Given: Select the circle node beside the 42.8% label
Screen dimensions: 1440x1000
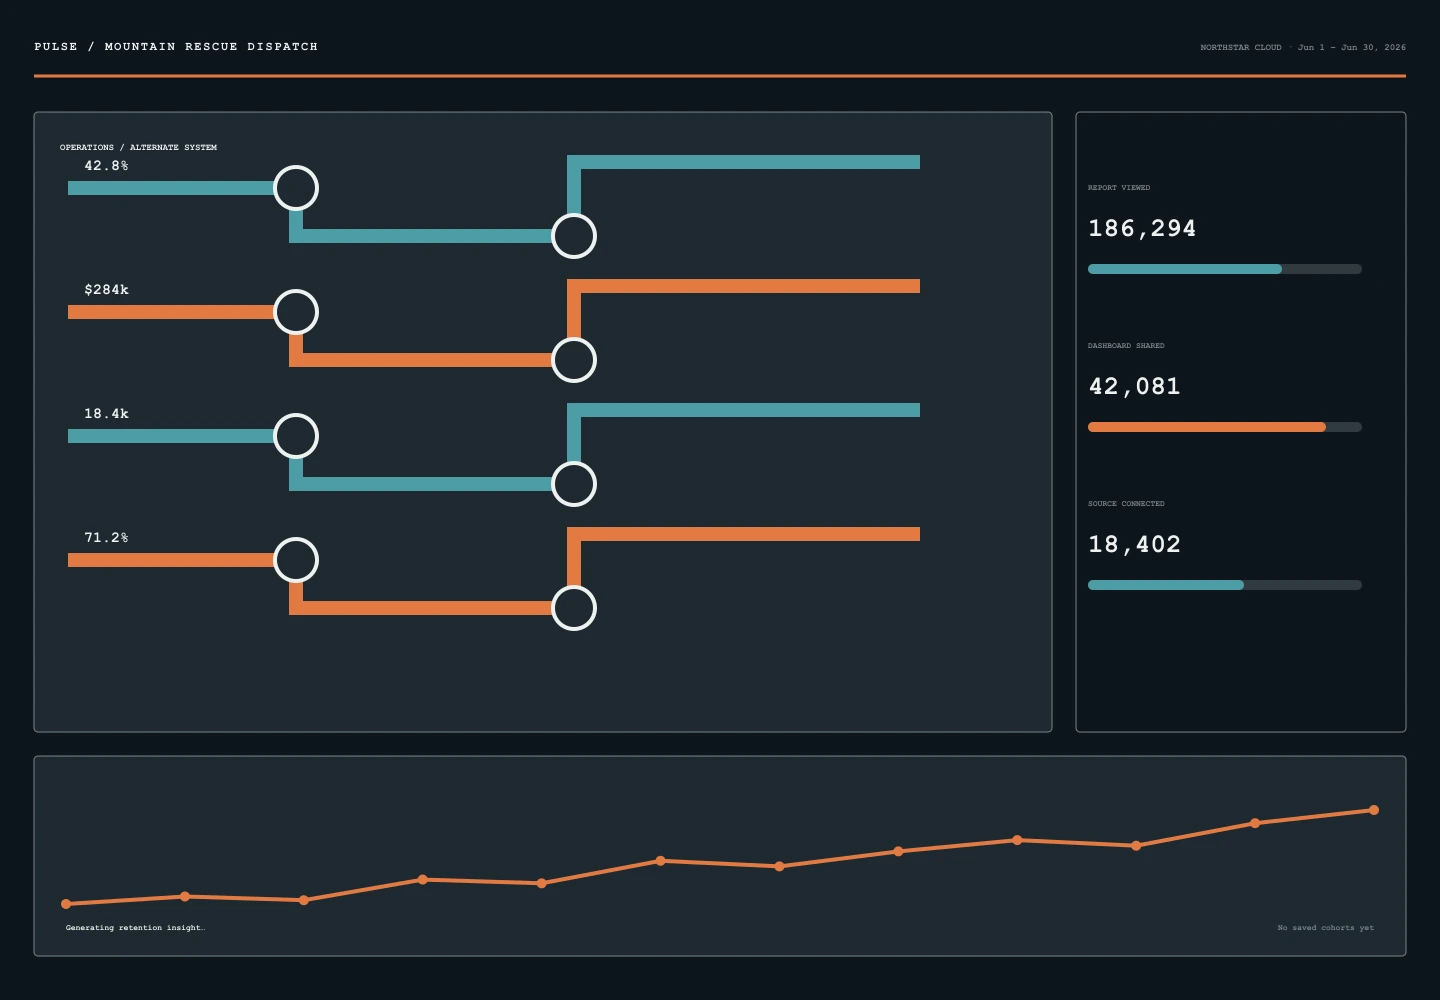Looking at the screenshot, I should point(296,188).
